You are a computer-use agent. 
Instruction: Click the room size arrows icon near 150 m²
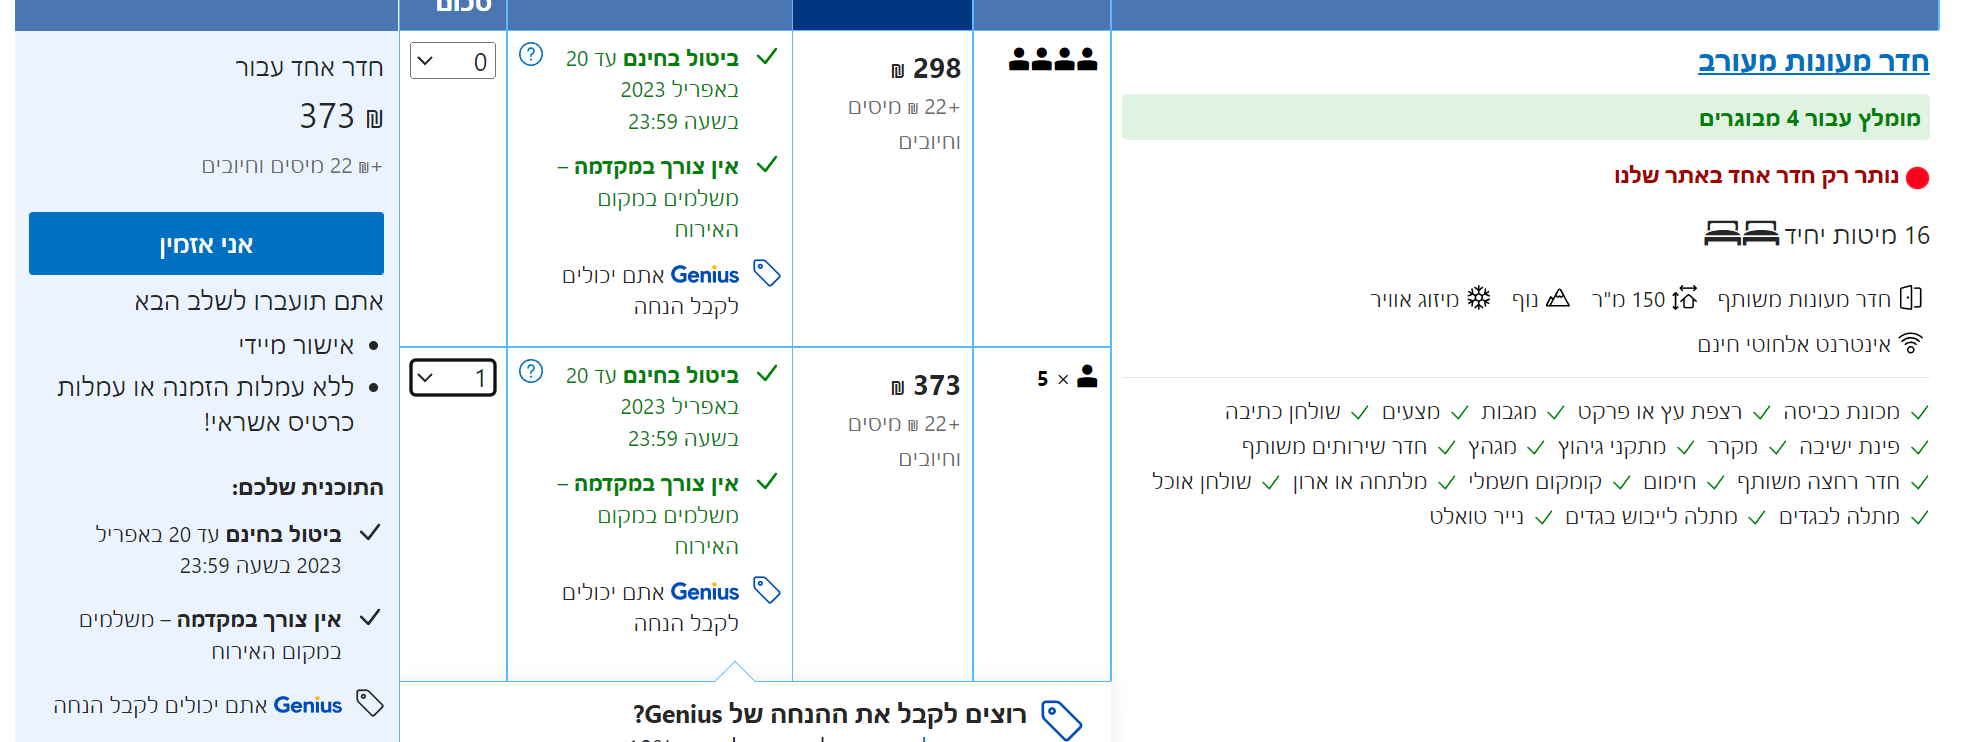1686,297
